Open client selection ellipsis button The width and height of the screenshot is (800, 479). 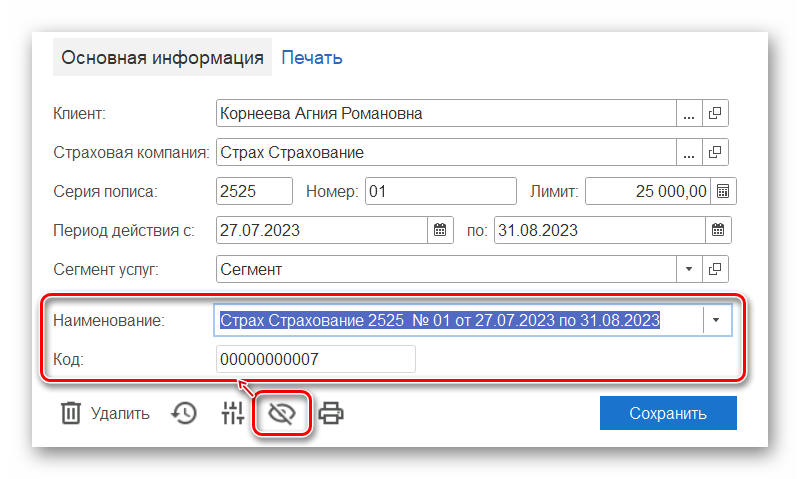pos(689,113)
